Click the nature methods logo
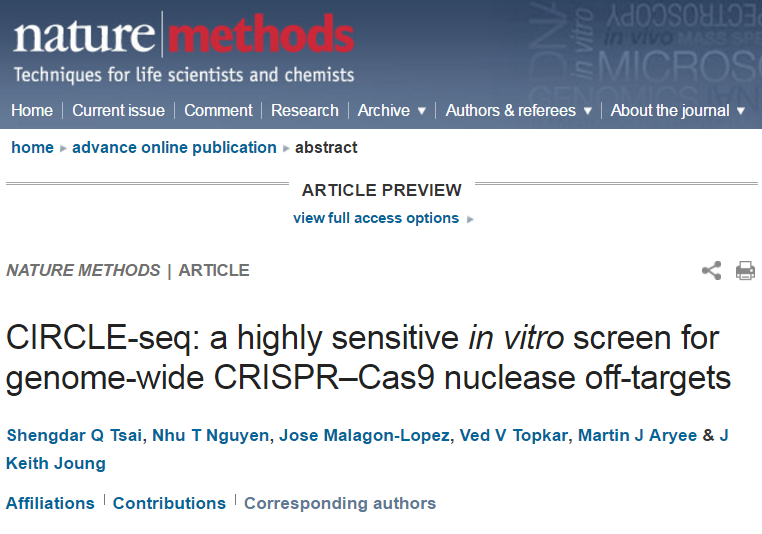 click(184, 34)
